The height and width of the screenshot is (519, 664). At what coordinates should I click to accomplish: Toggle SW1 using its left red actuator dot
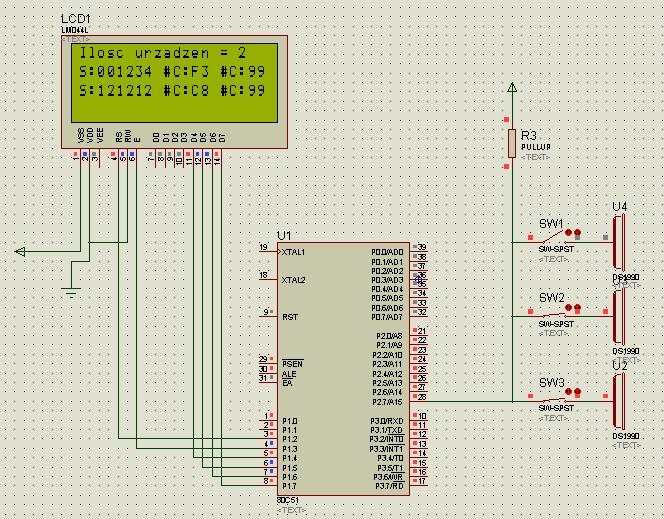tap(568, 232)
